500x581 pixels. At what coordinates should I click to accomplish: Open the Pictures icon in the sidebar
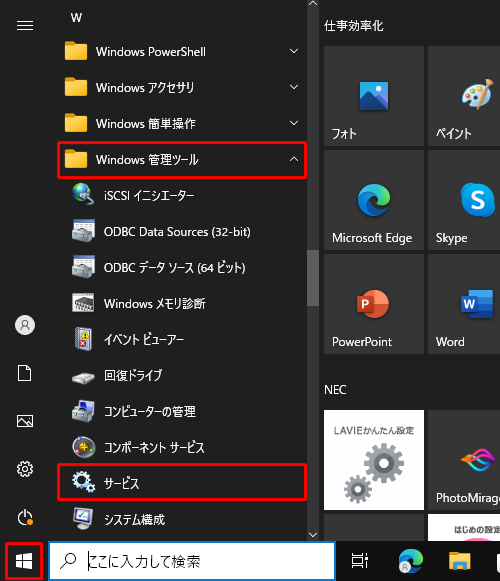25,421
